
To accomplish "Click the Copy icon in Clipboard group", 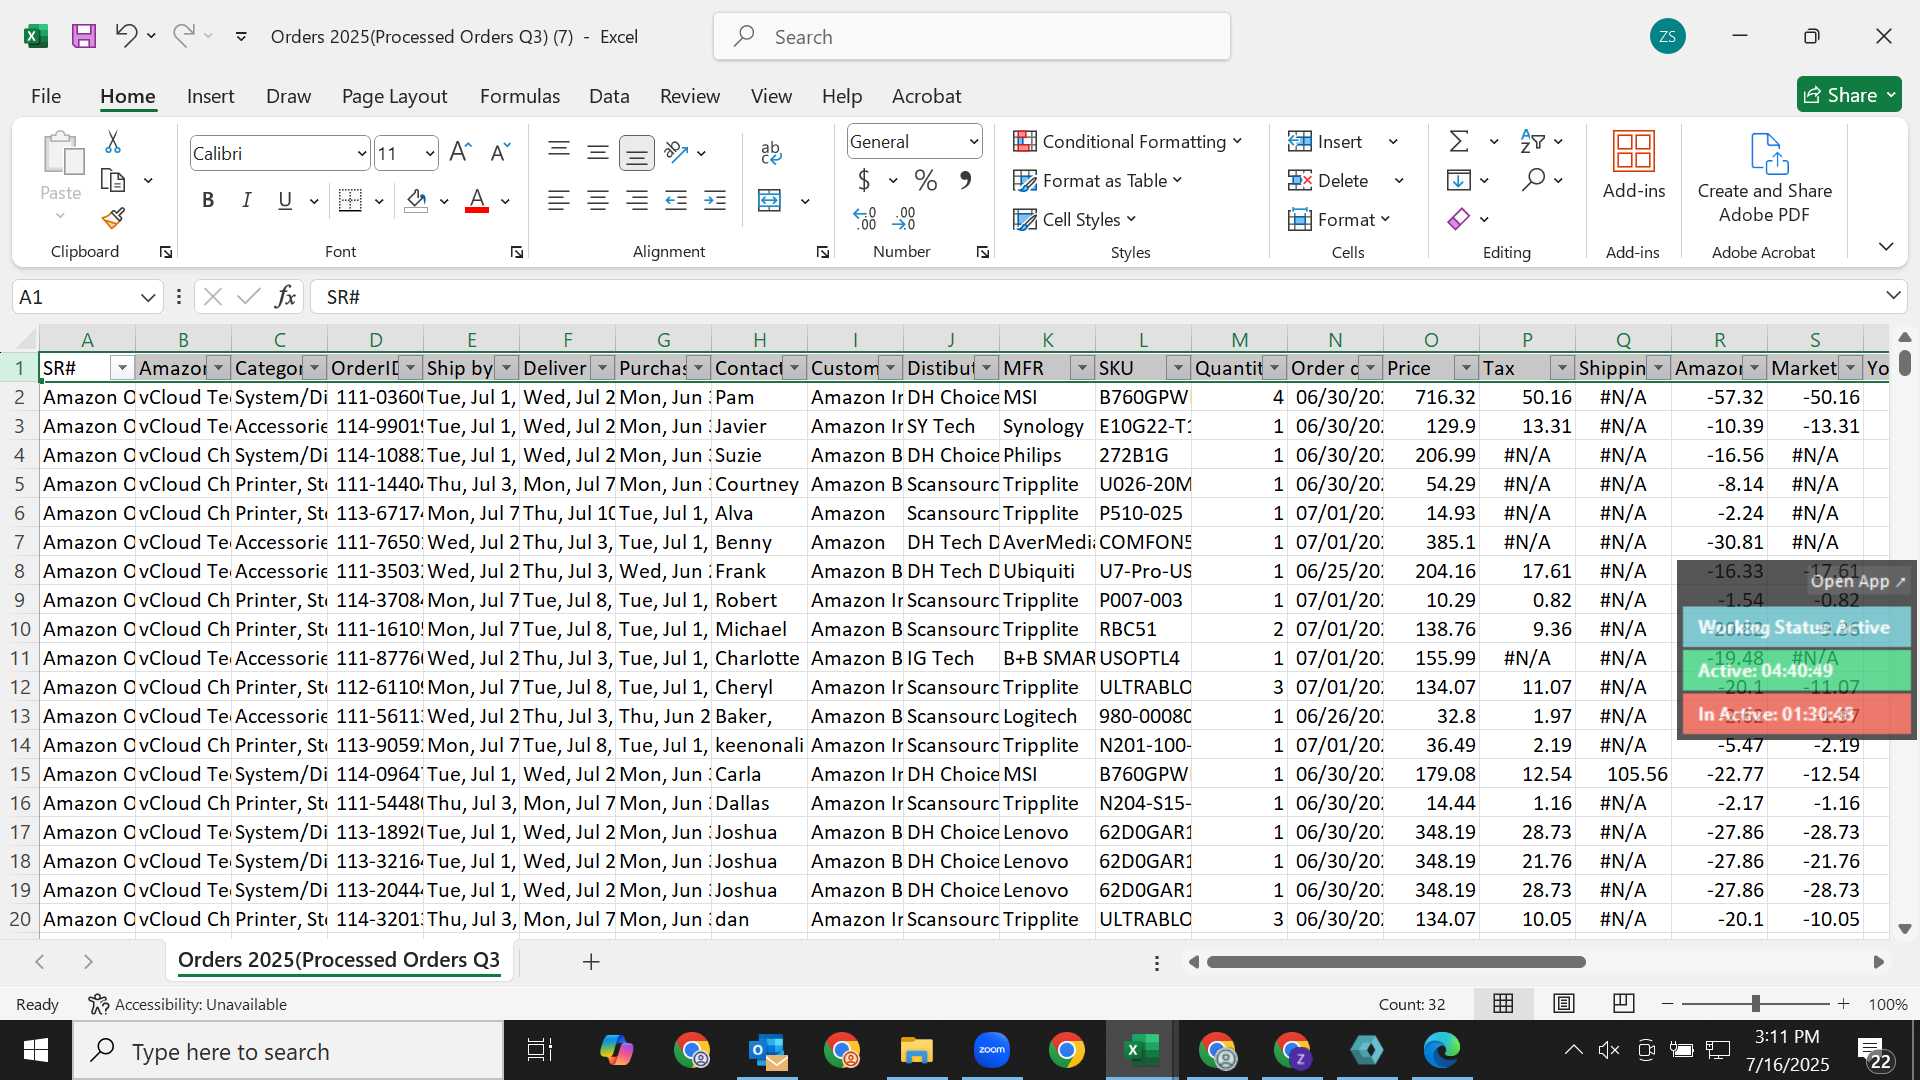I will 113,181.
